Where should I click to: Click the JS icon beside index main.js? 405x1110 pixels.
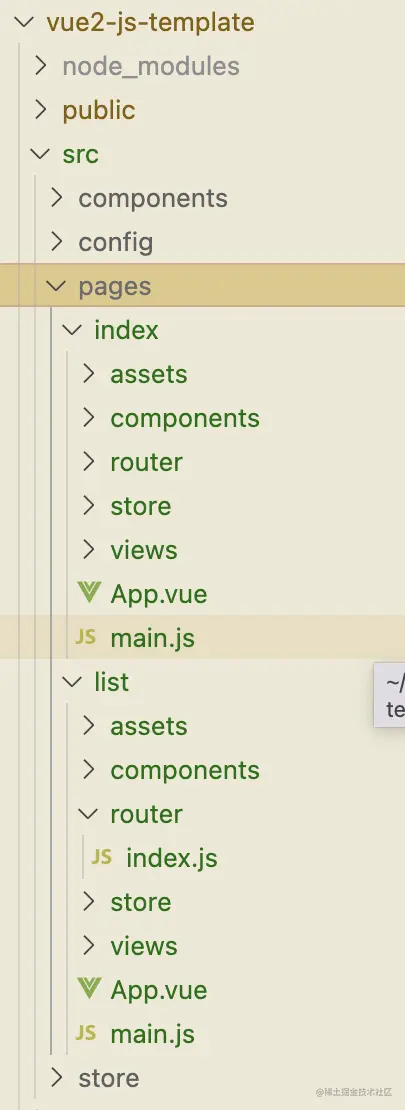(x=85, y=636)
